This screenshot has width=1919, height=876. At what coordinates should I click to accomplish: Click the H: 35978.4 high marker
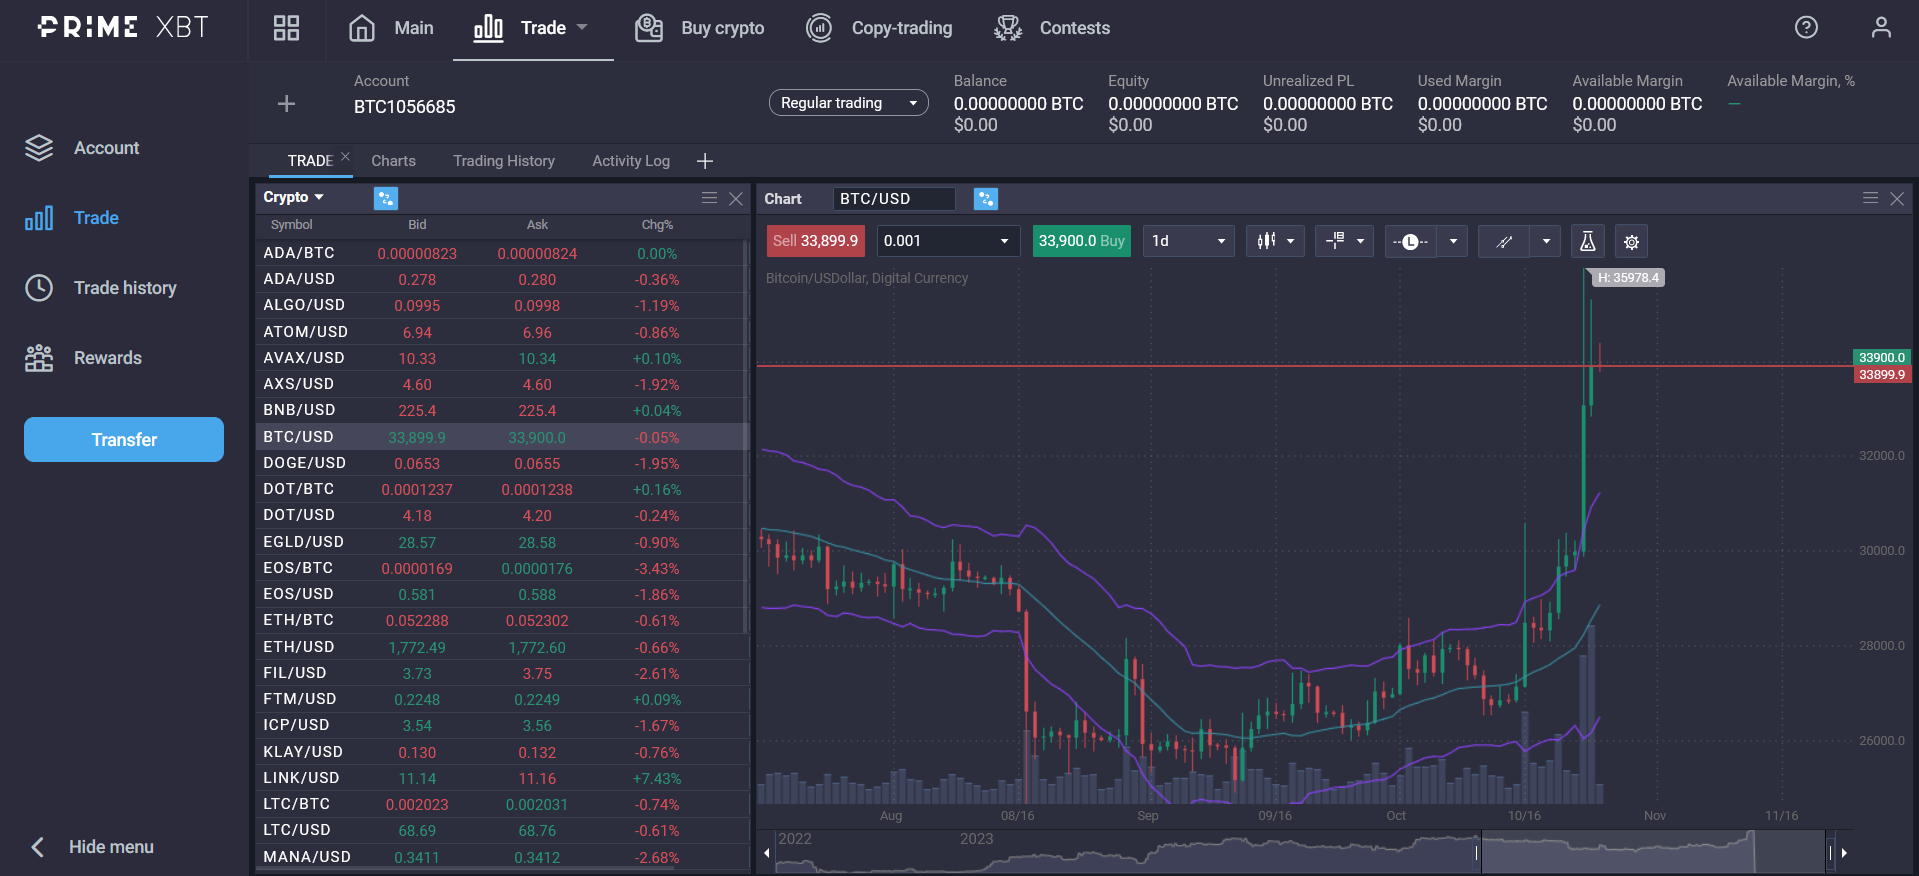click(x=1627, y=278)
